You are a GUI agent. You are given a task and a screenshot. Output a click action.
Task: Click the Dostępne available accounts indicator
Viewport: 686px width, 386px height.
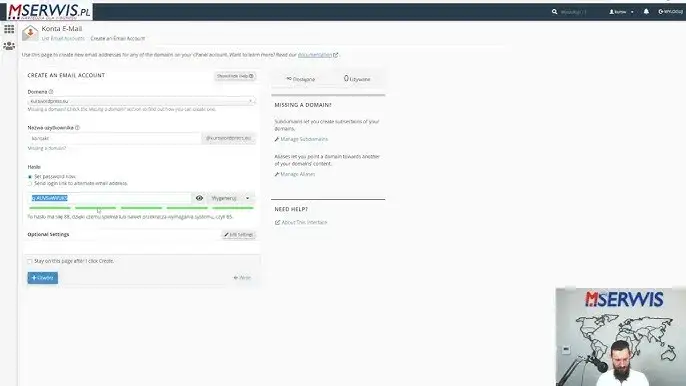tap(301, 79)
